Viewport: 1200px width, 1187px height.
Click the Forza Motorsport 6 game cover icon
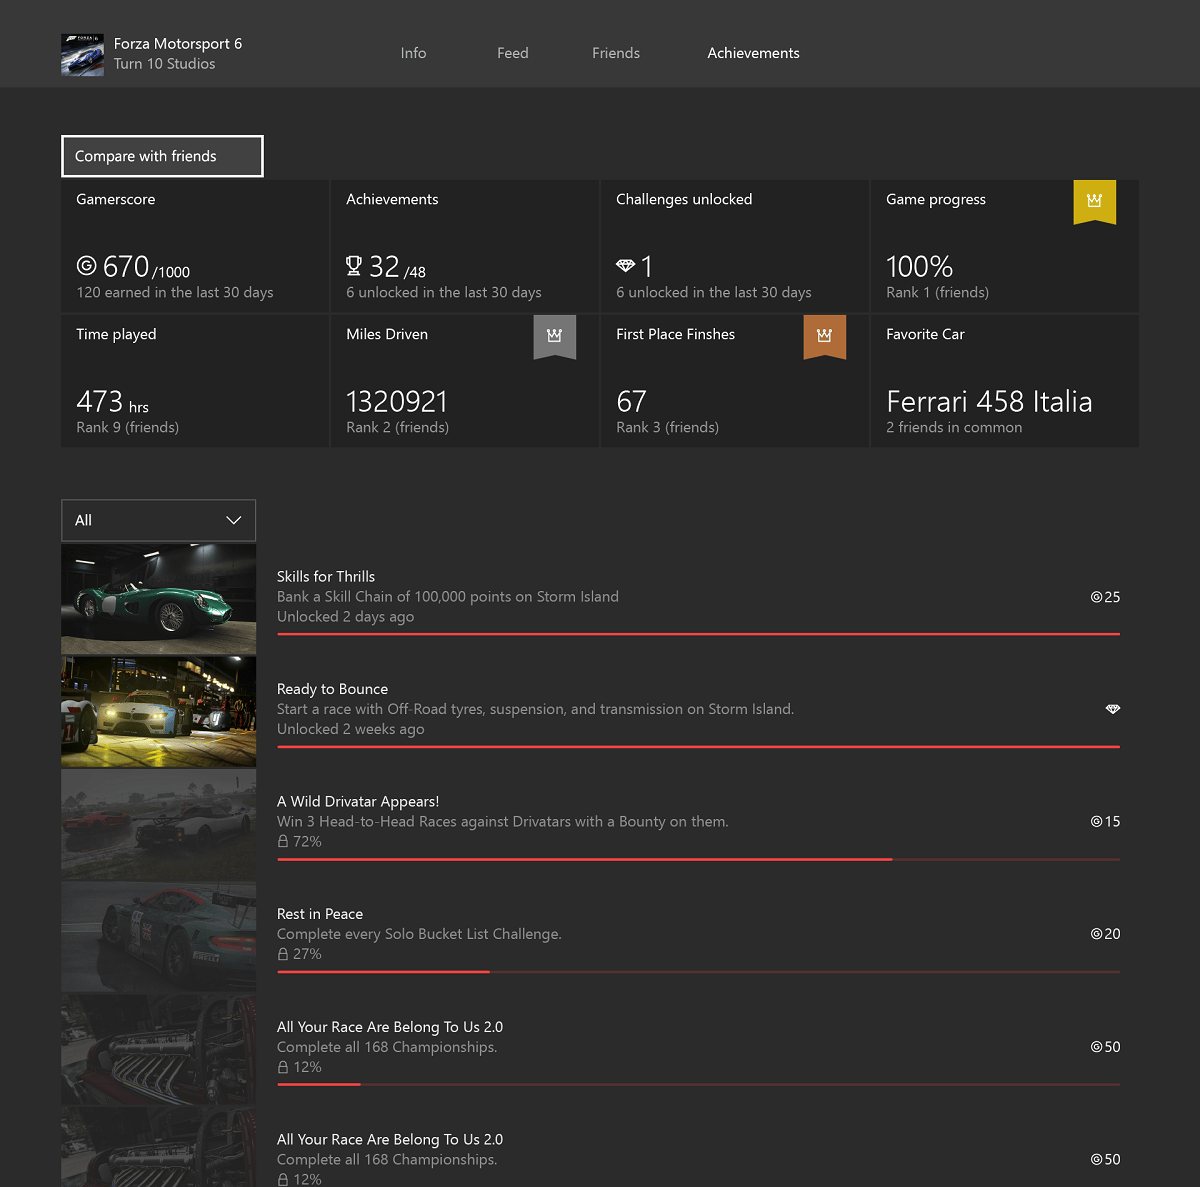pos(82,54)
